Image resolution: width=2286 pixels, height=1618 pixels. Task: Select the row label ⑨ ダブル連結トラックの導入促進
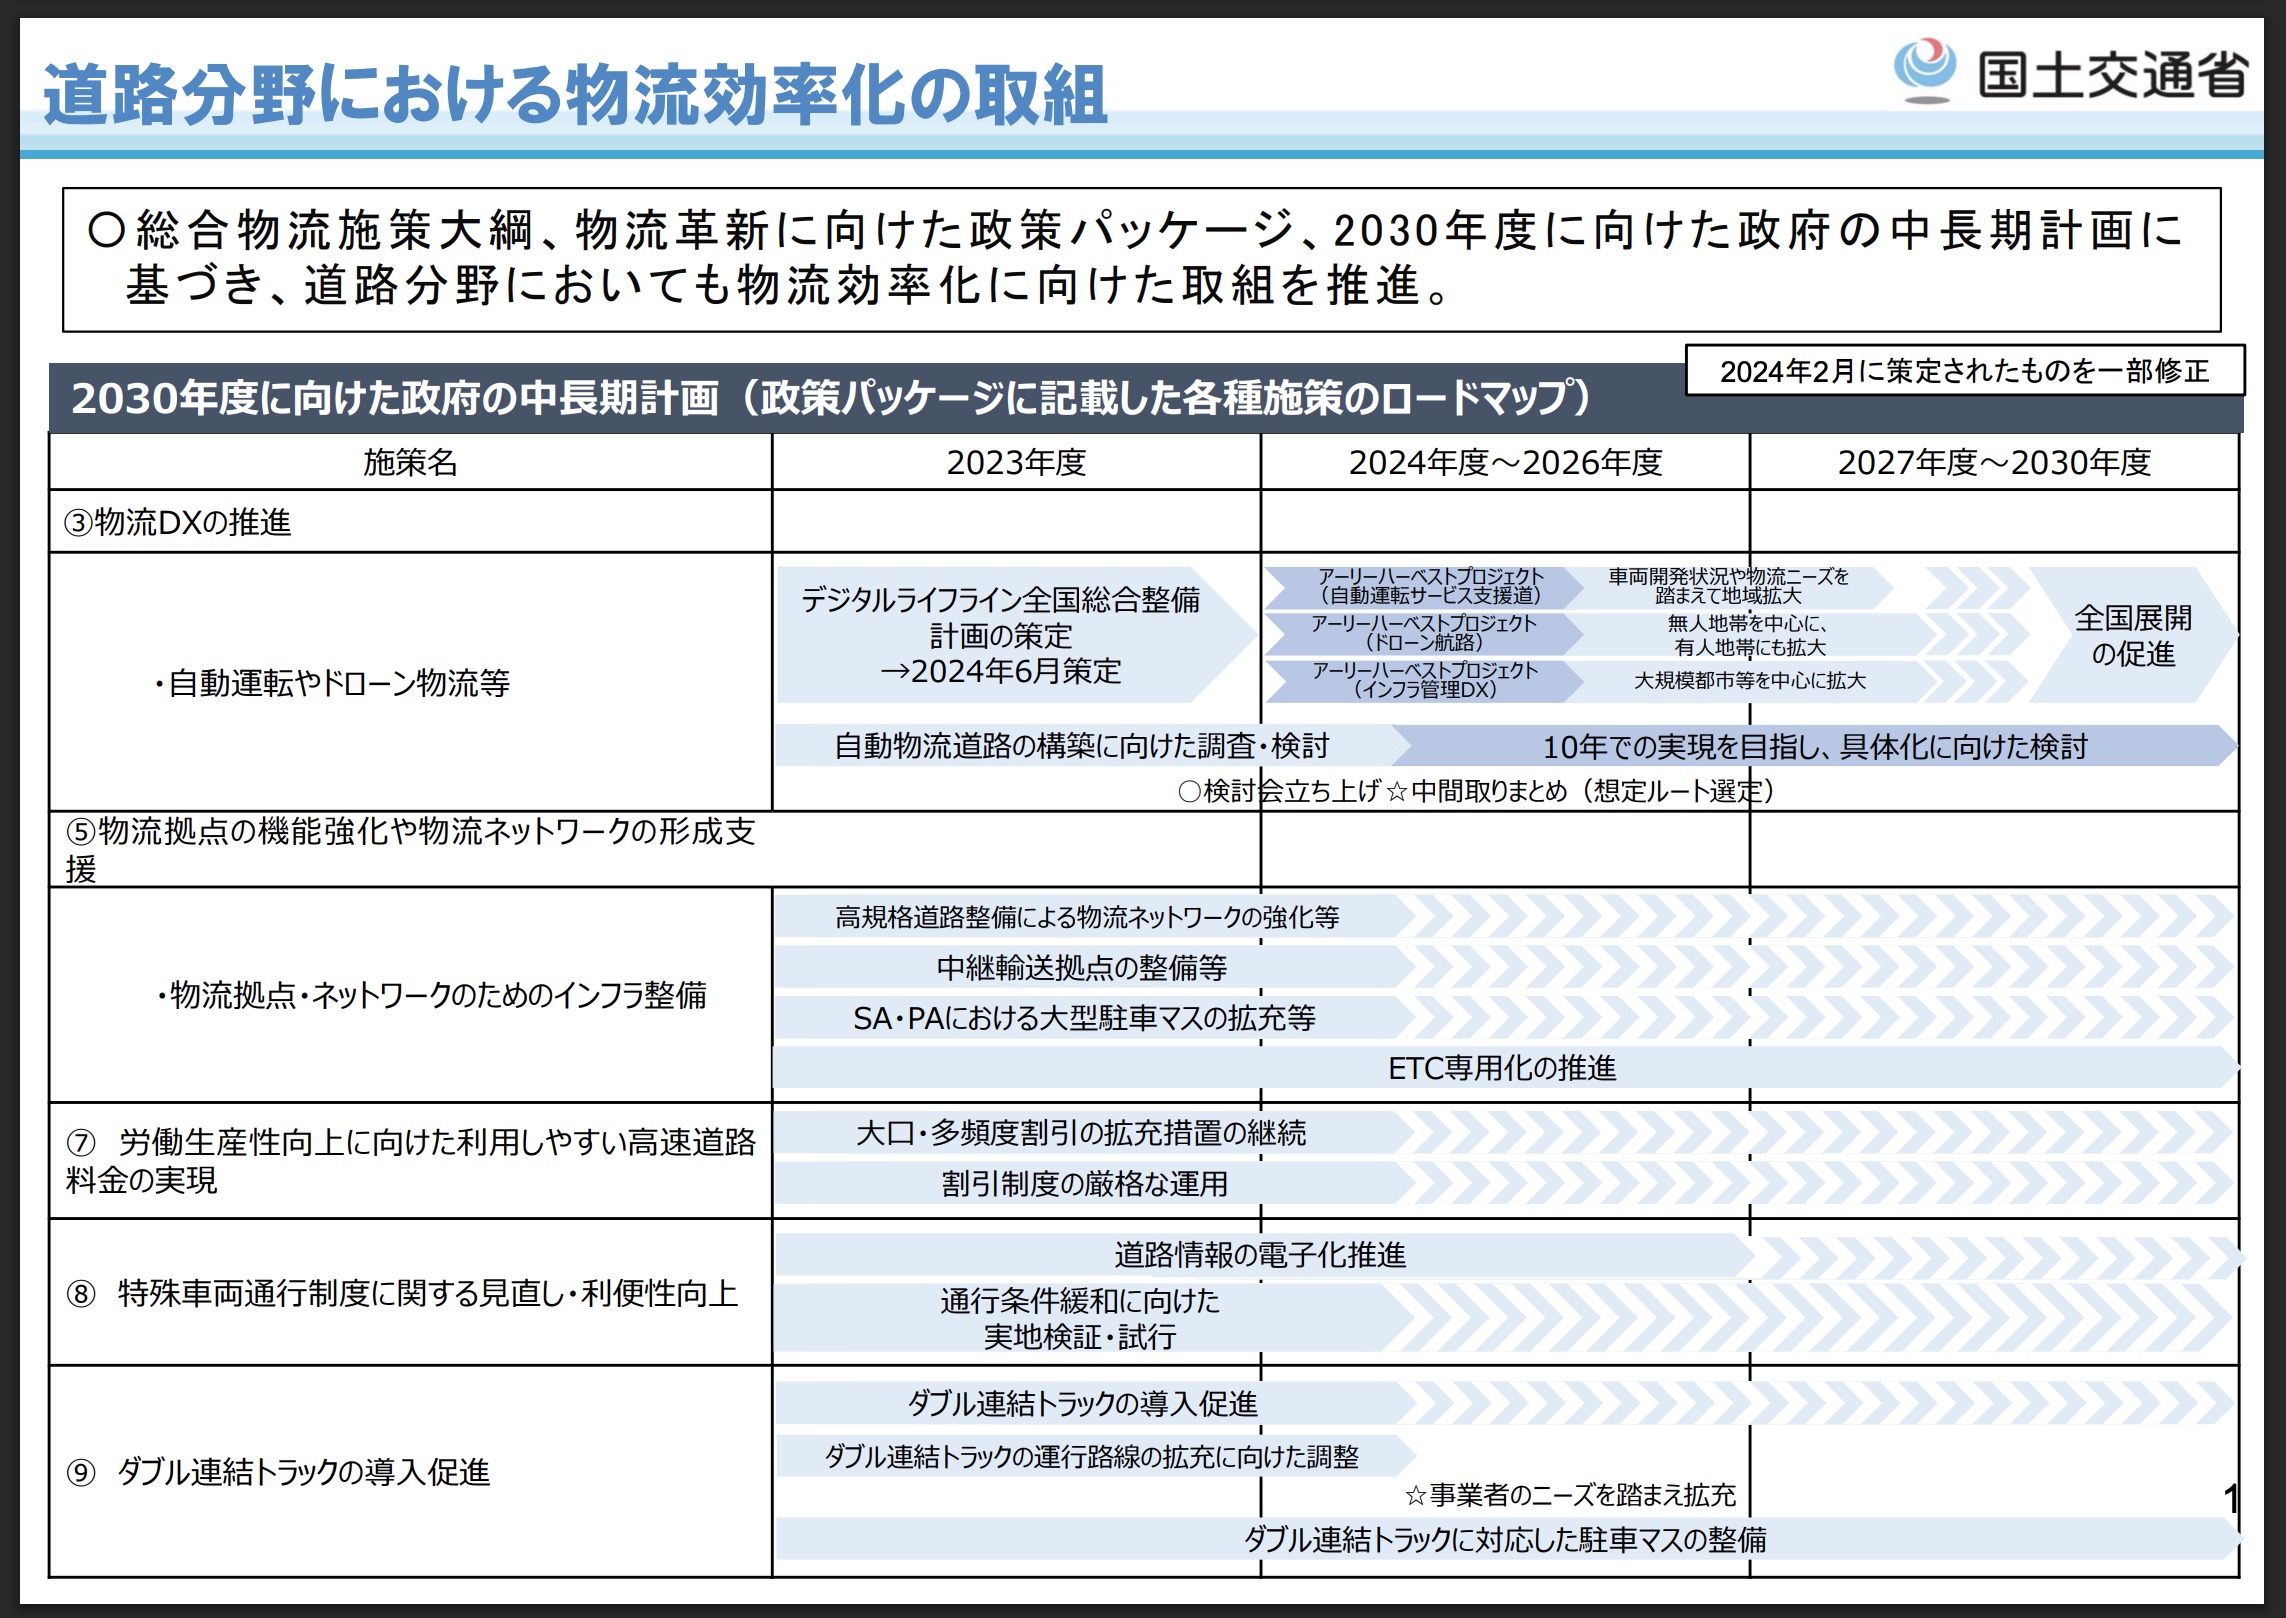tap(278, 1472)
